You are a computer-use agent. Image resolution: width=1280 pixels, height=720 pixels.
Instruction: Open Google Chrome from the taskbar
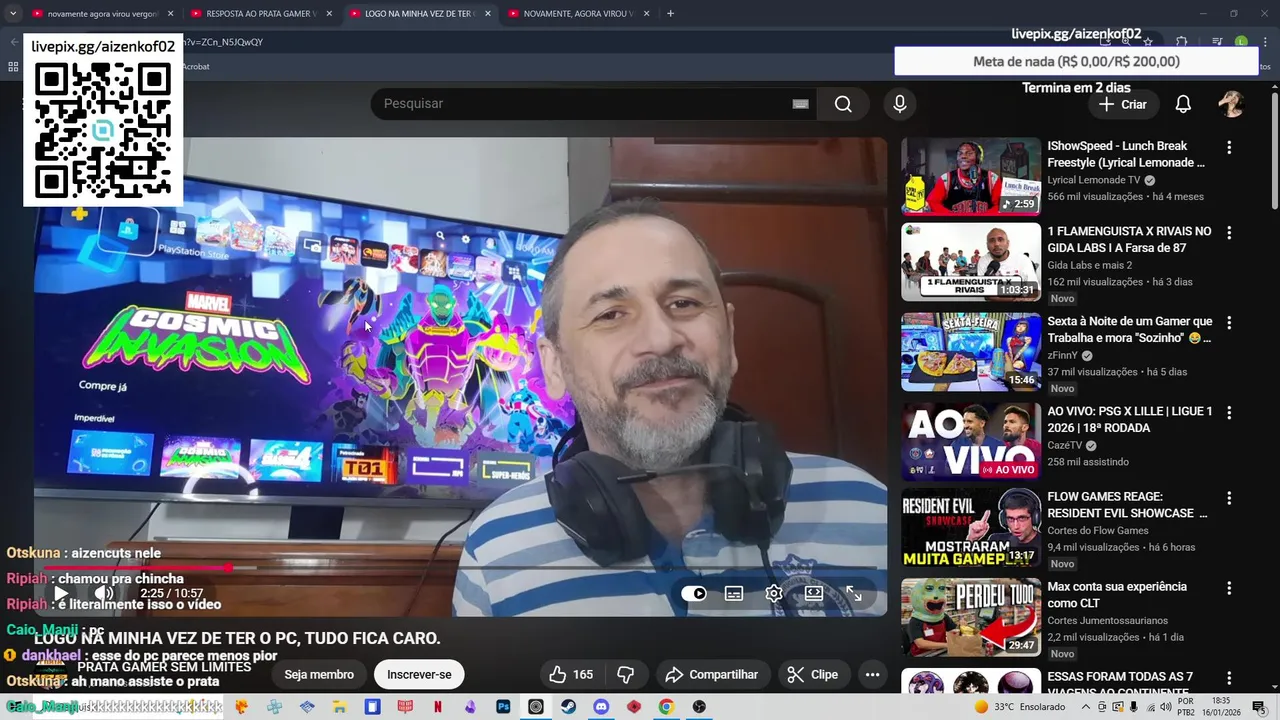click(666, 707)
